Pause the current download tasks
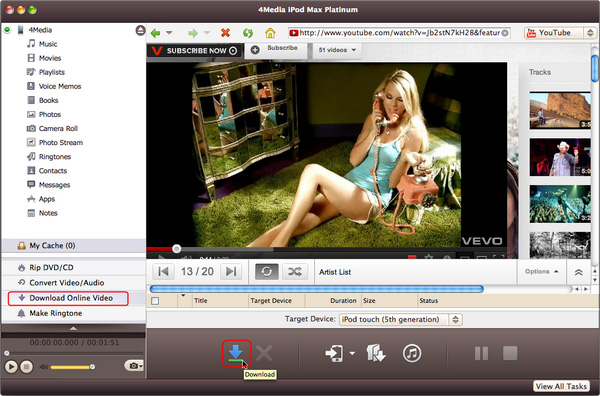Viewport: 600px width, 396px height. pos(481,353)
